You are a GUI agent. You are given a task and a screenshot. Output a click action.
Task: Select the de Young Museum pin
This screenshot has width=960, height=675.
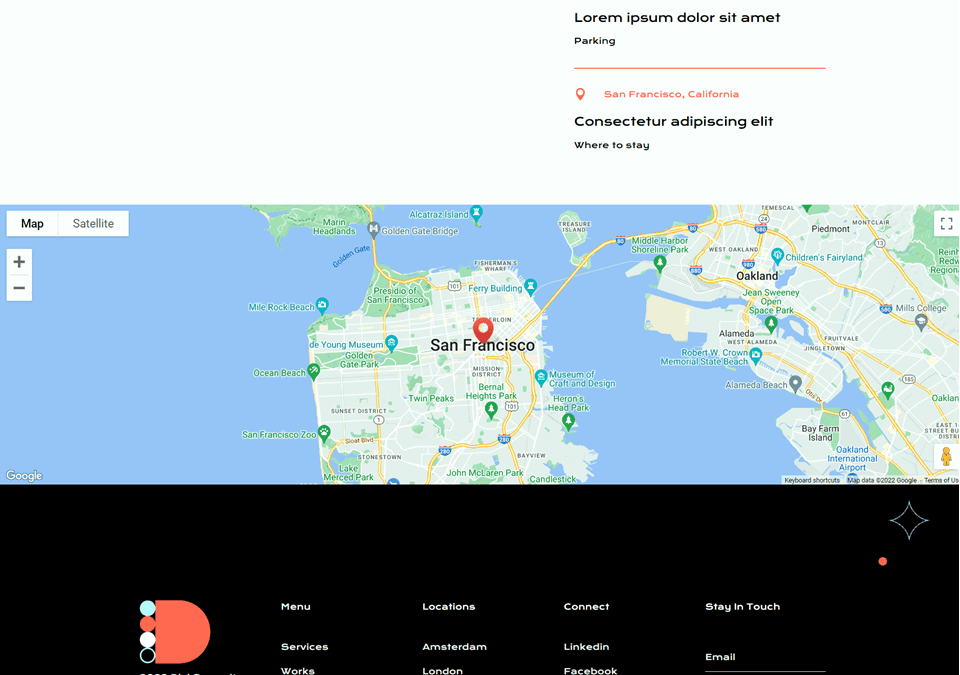[x=392, y=343]
